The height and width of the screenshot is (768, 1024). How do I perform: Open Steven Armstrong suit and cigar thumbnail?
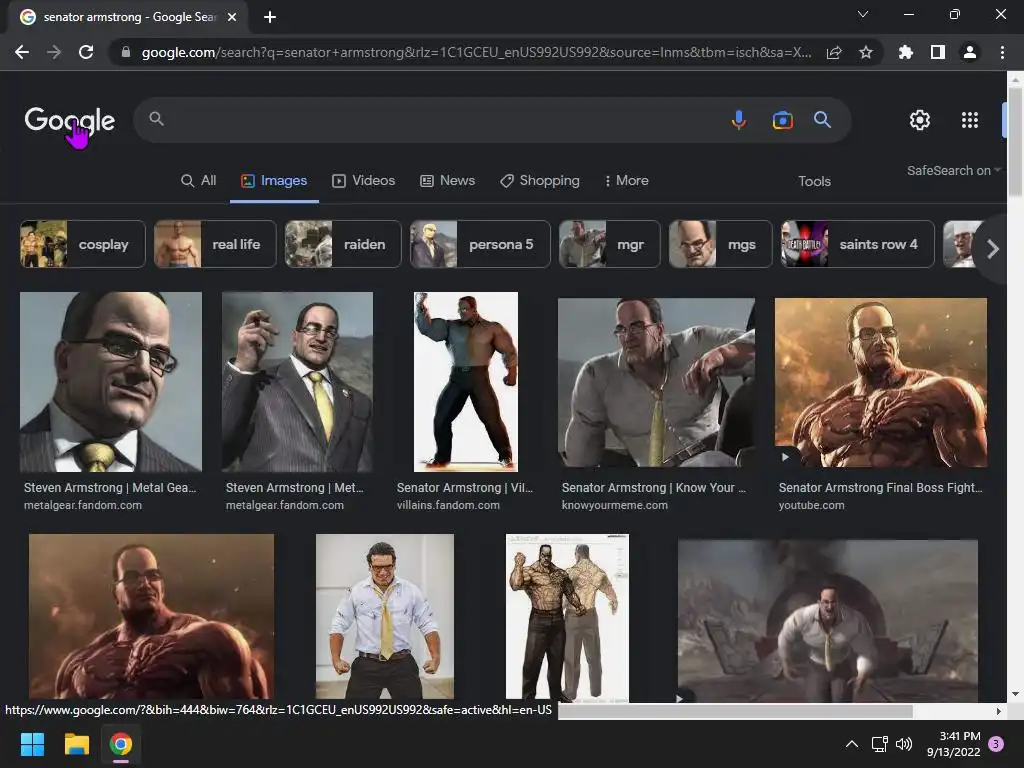coord(297,381)
